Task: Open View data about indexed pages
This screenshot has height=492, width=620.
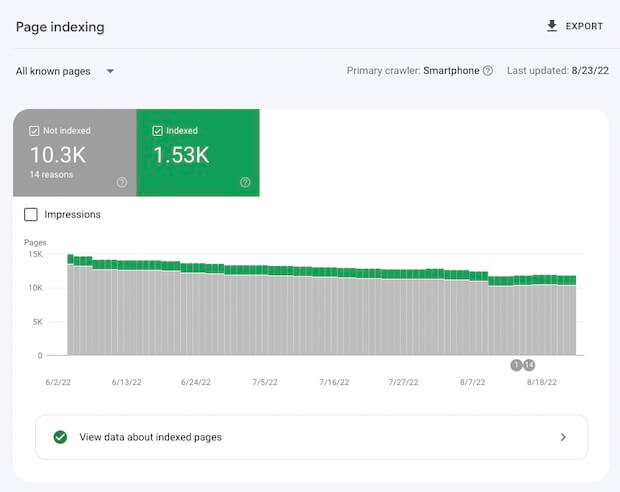Action: (150, 437)
